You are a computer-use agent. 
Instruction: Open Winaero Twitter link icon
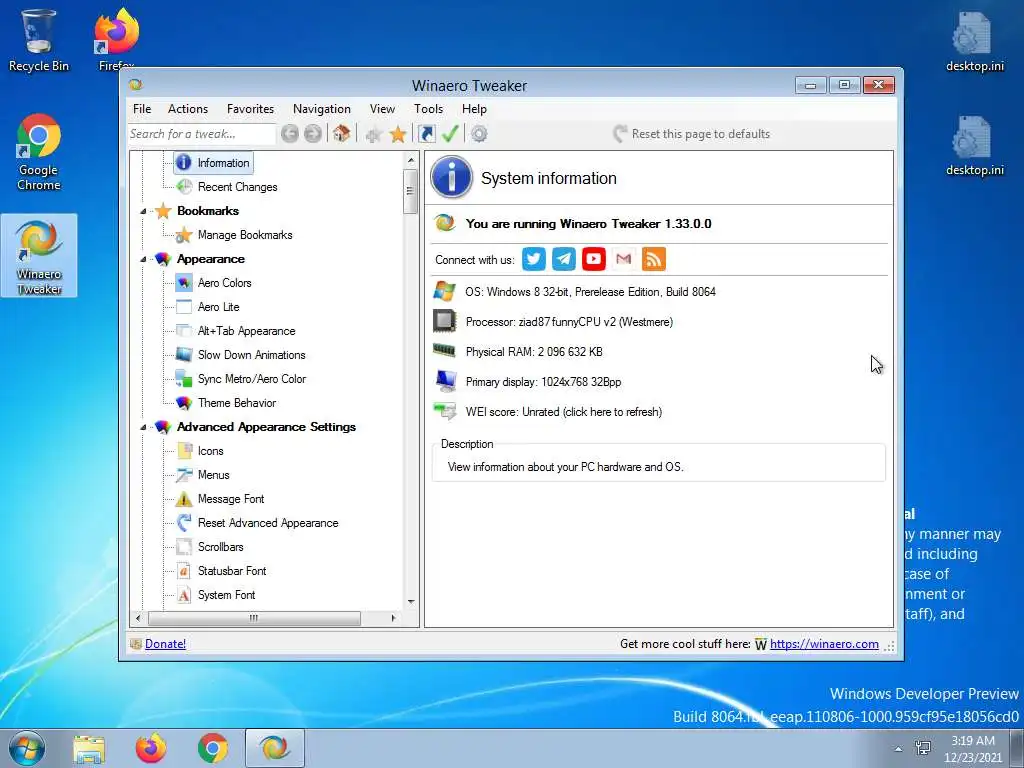tap(534, 259)
